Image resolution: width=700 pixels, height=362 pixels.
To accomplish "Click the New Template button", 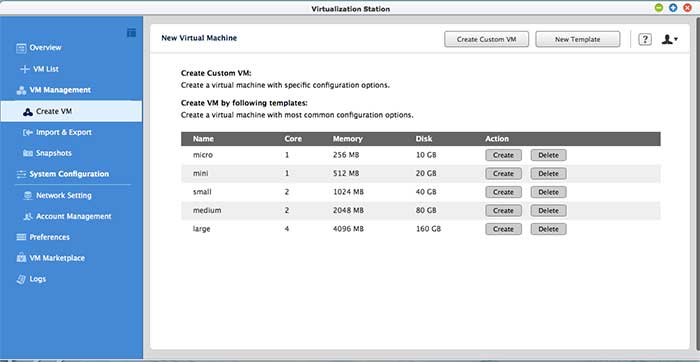I will [578, 39].
